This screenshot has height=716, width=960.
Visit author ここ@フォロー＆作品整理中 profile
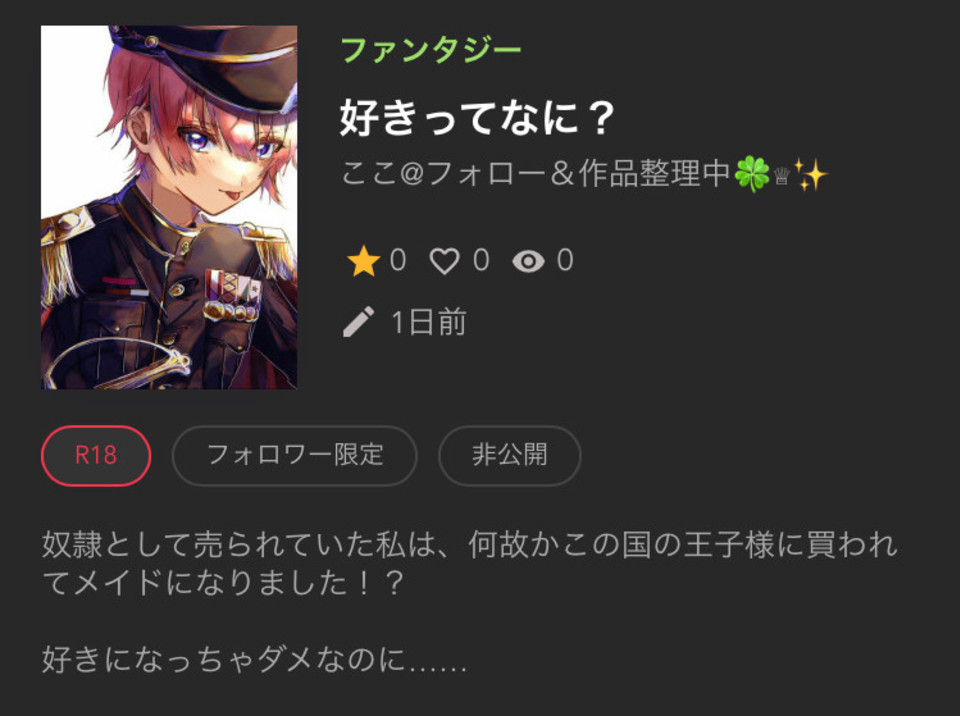(536, 174)
